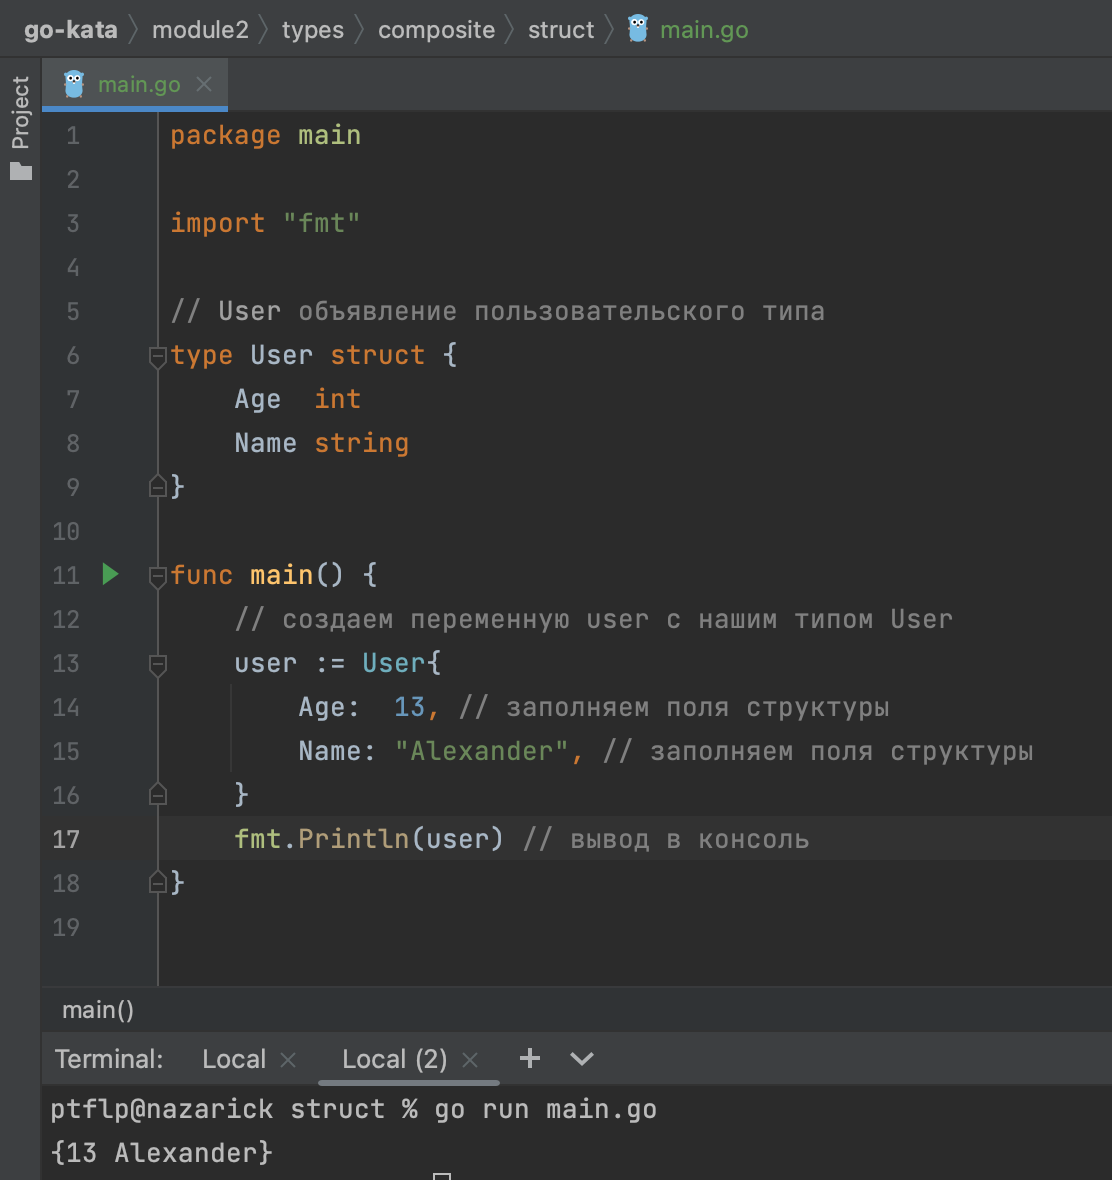This screenshot has height=1180, width=1112.
Task: Open the Project tool window
Action: click(x=21, y=126)
